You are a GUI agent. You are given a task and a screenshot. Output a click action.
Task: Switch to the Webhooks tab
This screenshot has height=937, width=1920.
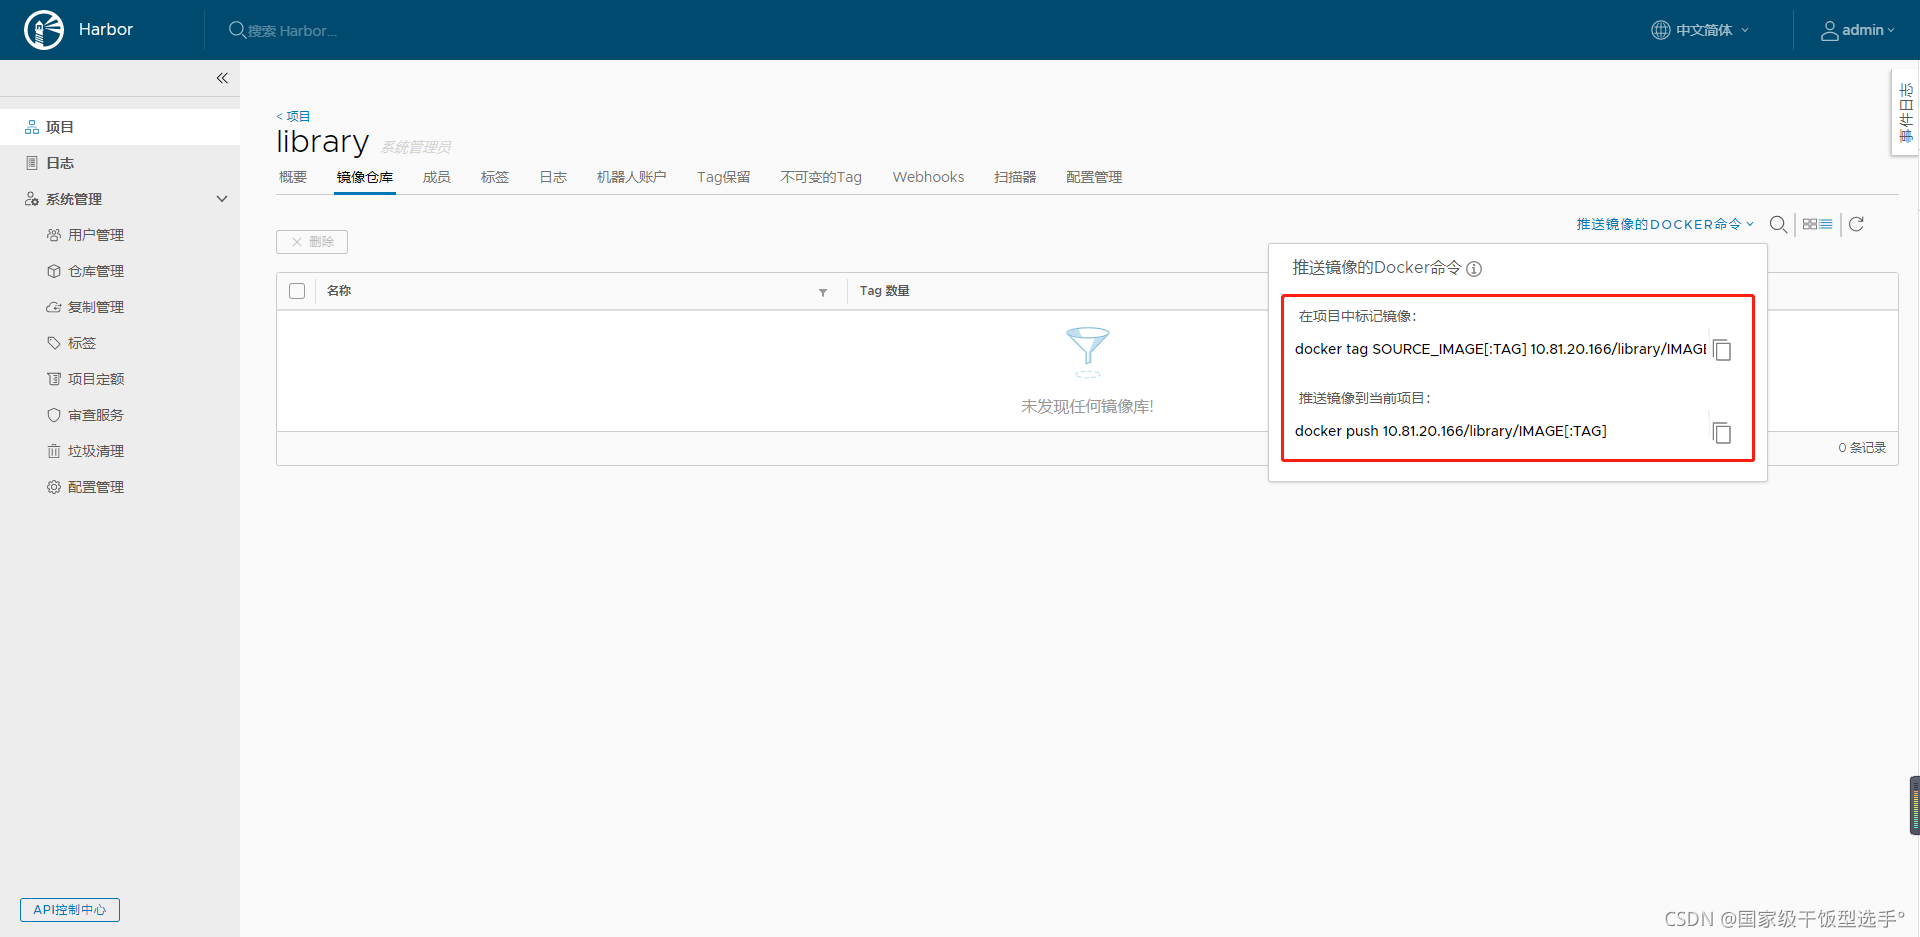[928, 177]
